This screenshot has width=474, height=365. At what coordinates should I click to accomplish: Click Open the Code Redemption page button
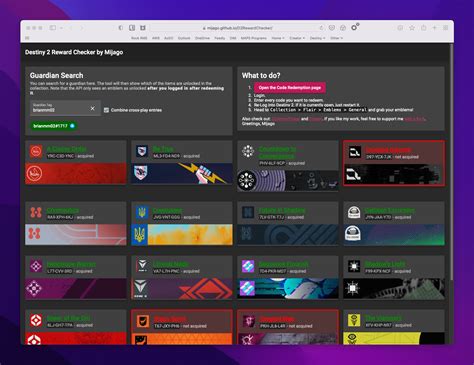click(290, 87)
